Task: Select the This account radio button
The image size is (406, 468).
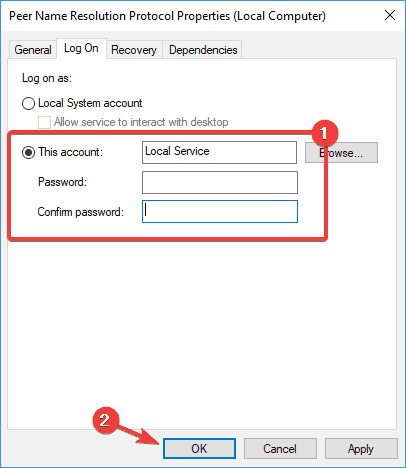Action: pyautogui.click(x=28, y=152)
